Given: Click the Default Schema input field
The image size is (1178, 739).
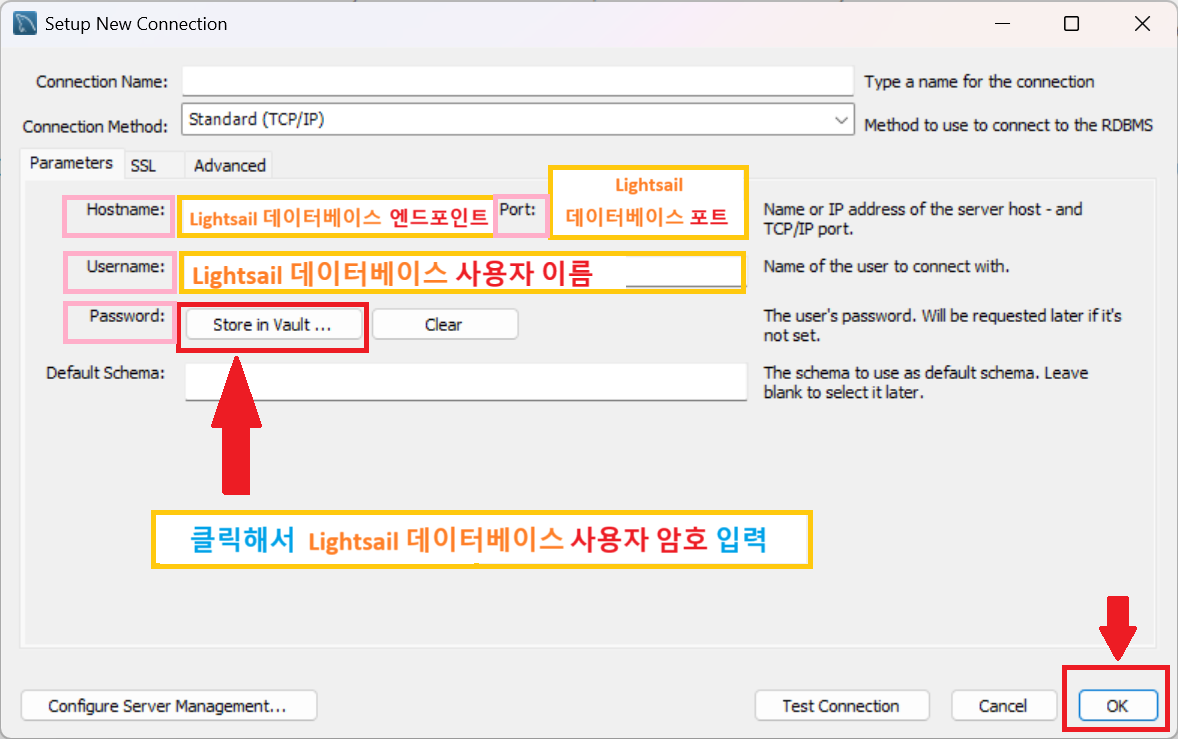Looking at the screenshot, I should point(466,382).
